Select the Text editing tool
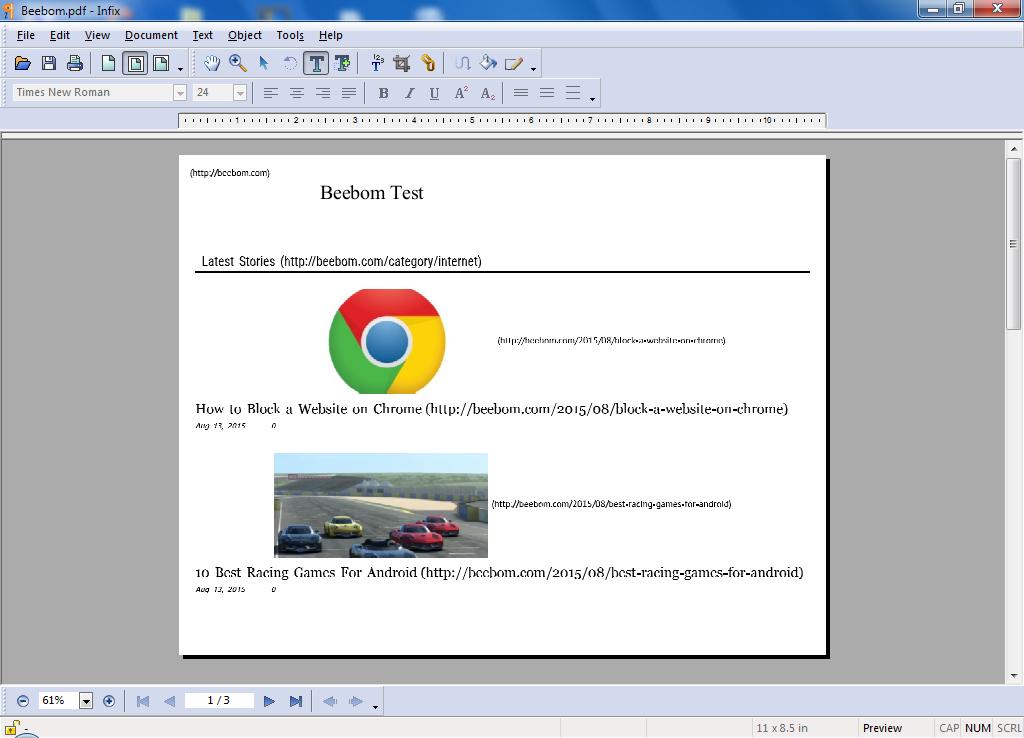Viewport: 1024px width, 738px height. pos(316,62)
